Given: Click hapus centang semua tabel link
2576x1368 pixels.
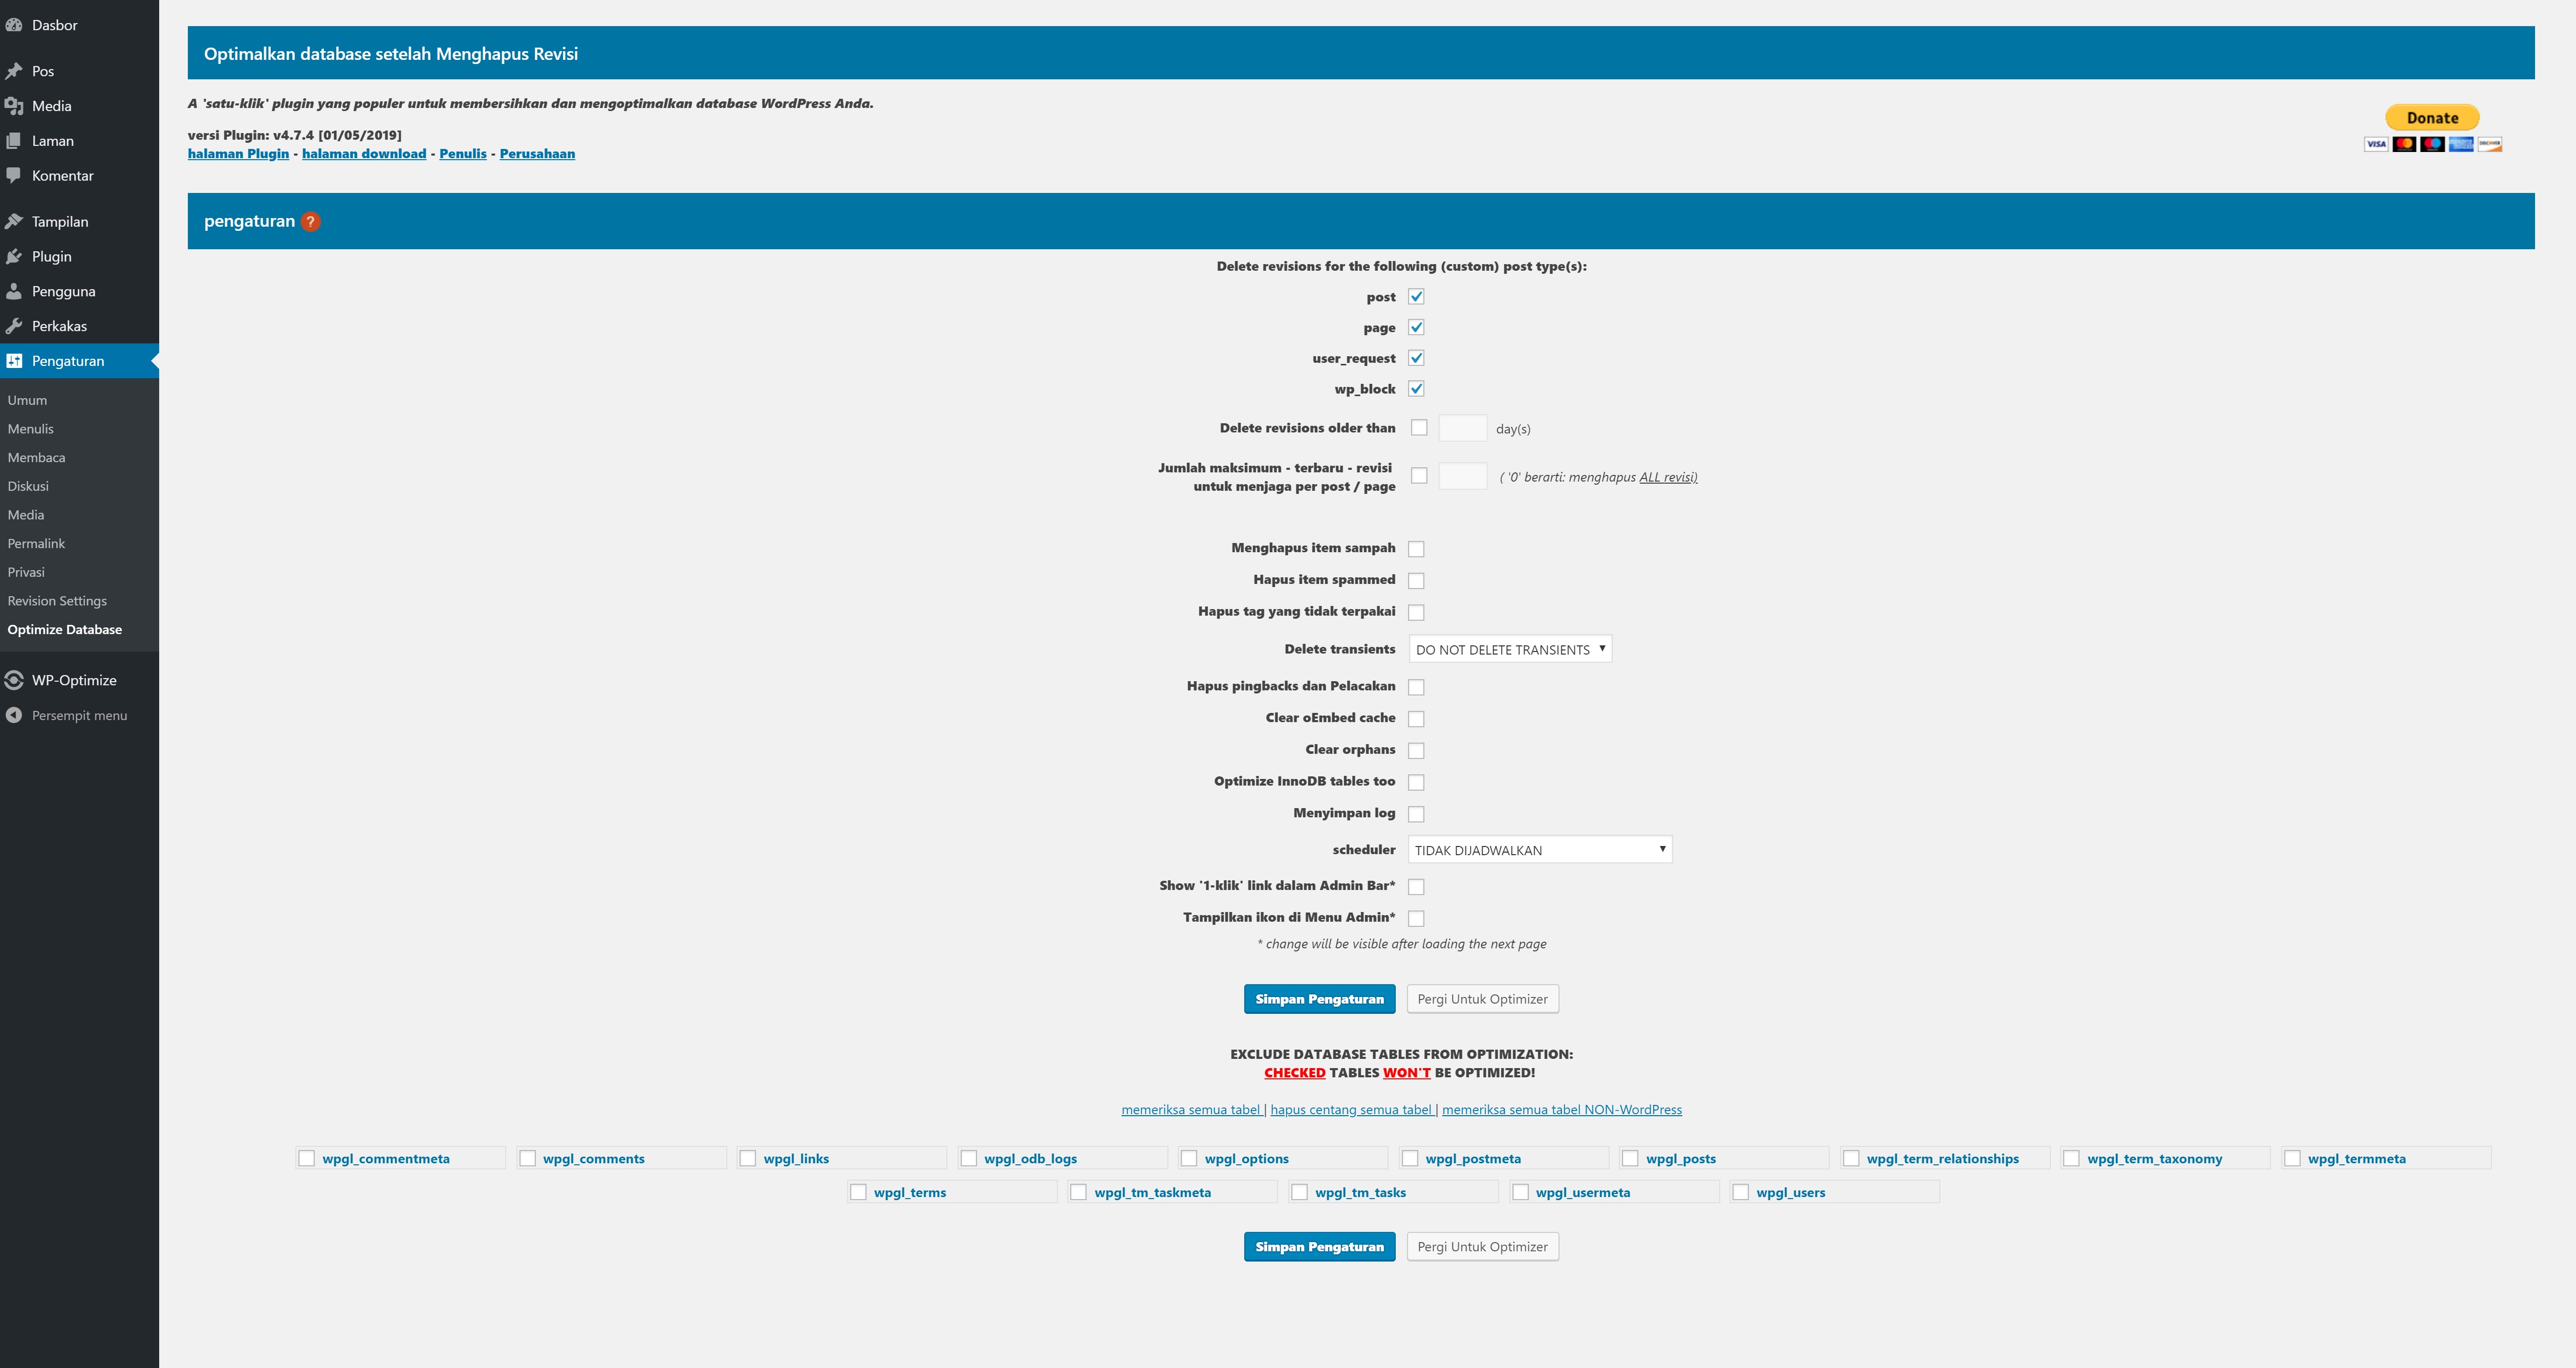Looking at the screenshot, I should (x=1351, y=1110).
